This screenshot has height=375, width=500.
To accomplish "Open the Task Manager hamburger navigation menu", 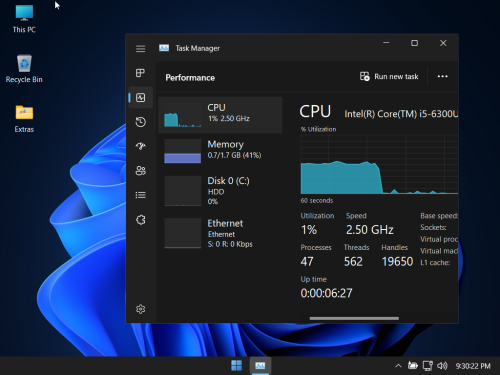I will [140, 49].
